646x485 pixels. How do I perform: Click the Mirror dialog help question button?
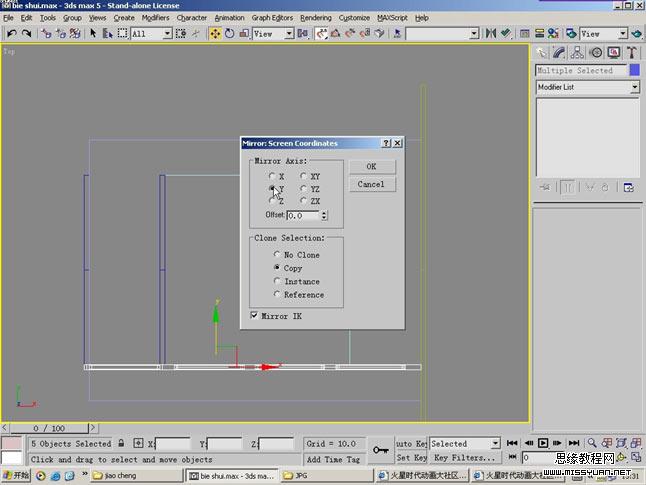coord(386,143)
